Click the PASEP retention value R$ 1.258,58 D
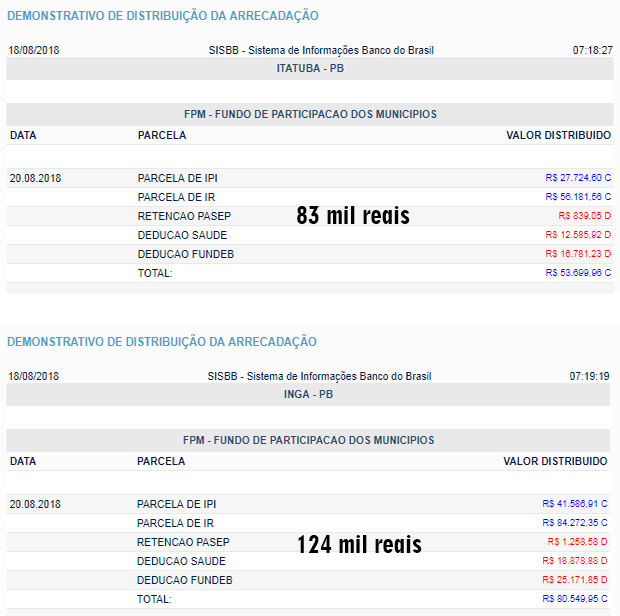Image resolution: width=620 pixels, height=616 pixels. point(577,542)
